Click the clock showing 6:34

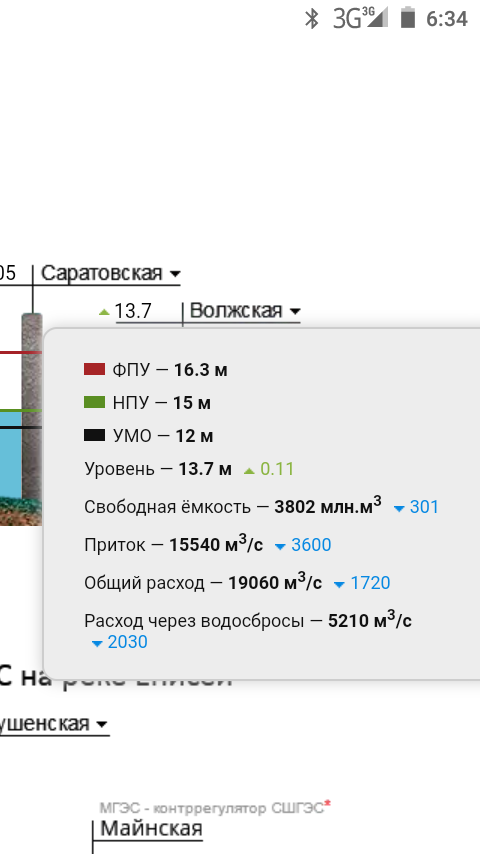pyautogui.click(x=447, y=19)
